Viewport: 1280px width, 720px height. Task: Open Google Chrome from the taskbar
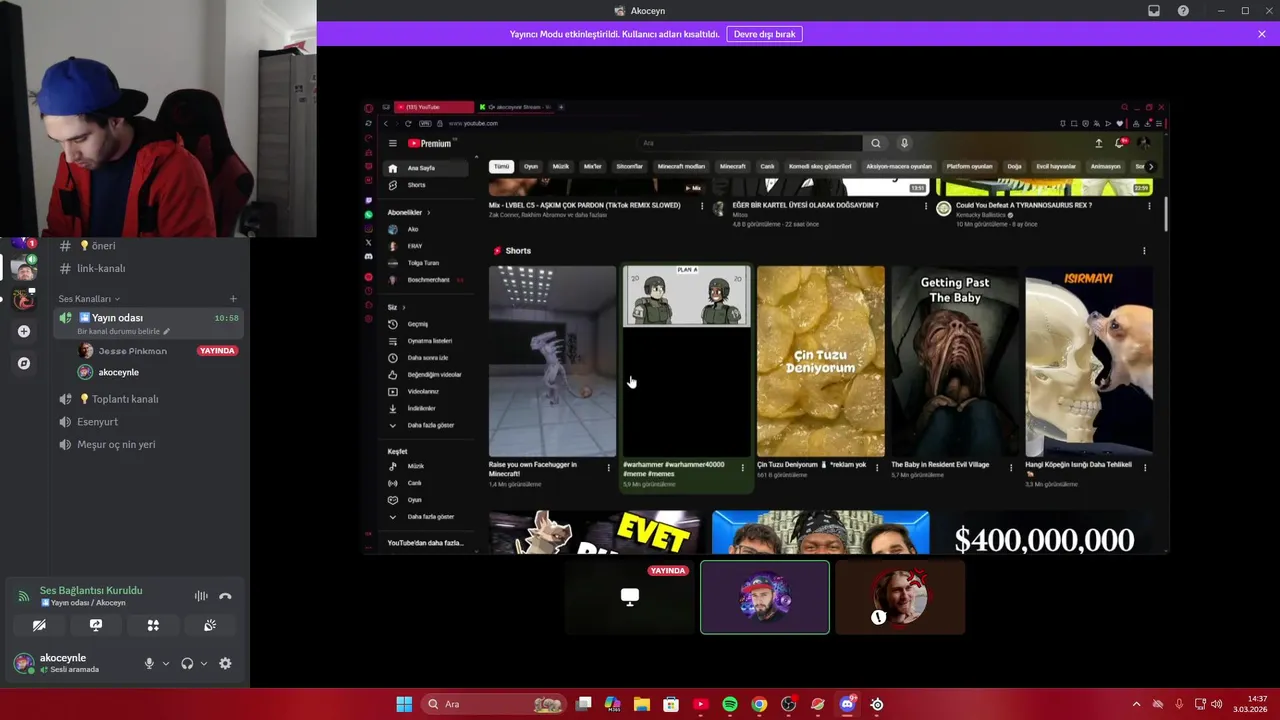coord(759,704)
